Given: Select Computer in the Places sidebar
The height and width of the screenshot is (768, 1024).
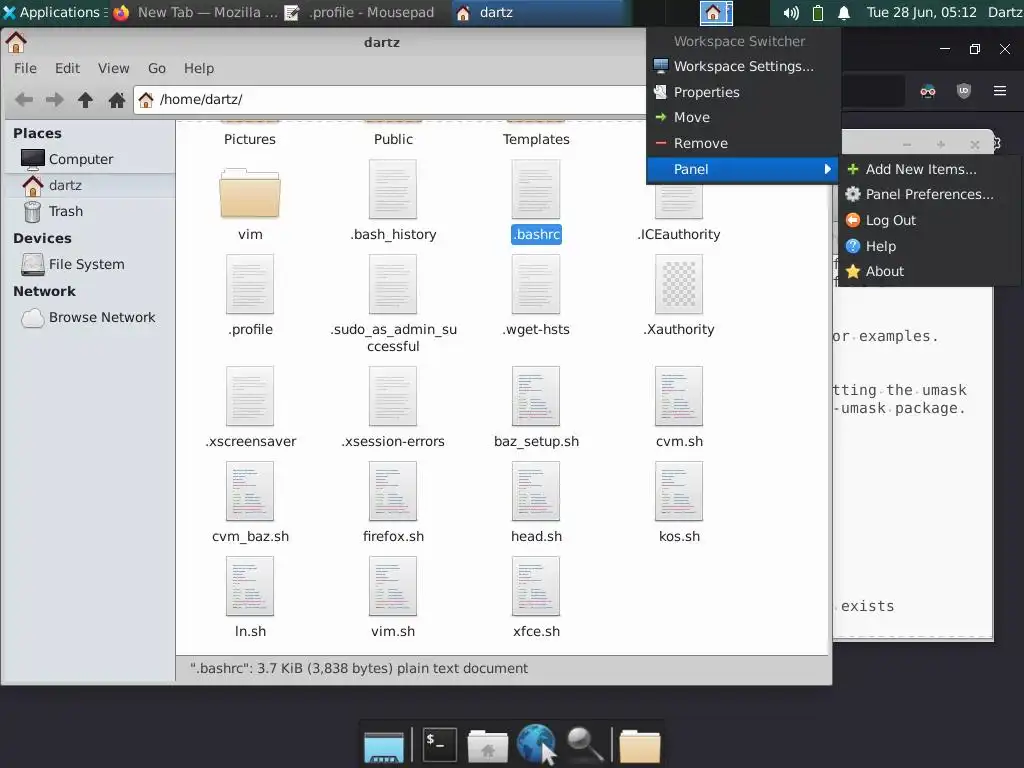Looking at the screenshot, I should (x=89, y=159).
